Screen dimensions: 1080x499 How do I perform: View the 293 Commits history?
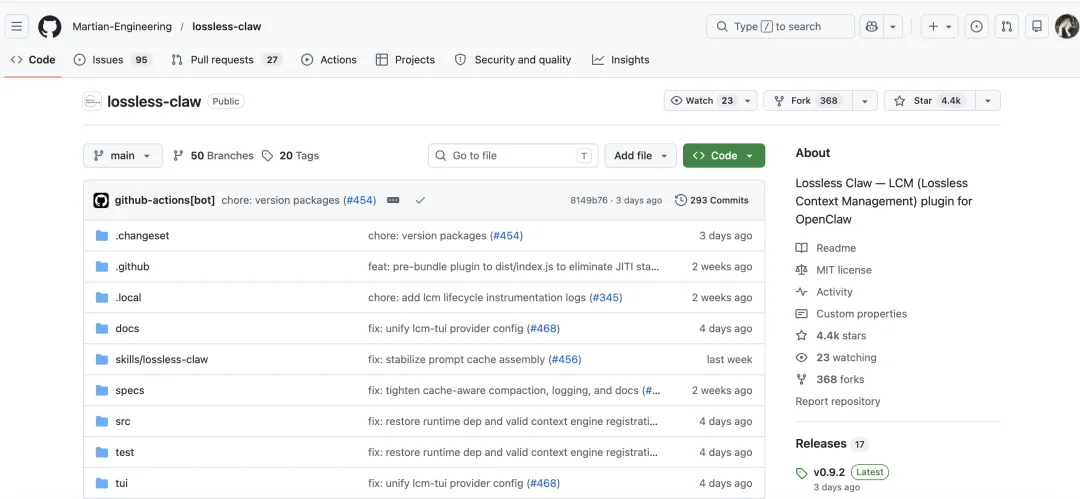click(x=712, y=200)
